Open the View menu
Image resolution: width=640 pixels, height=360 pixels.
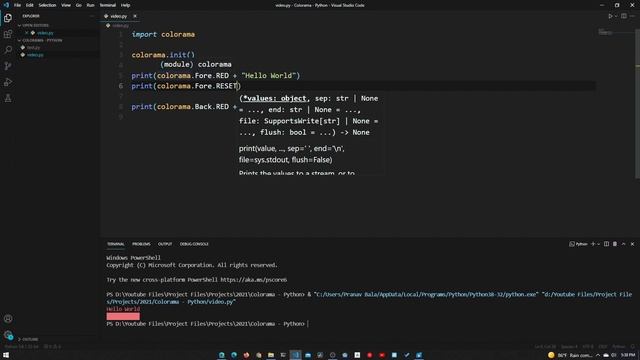pyautogui.click(x=66, y=5)
